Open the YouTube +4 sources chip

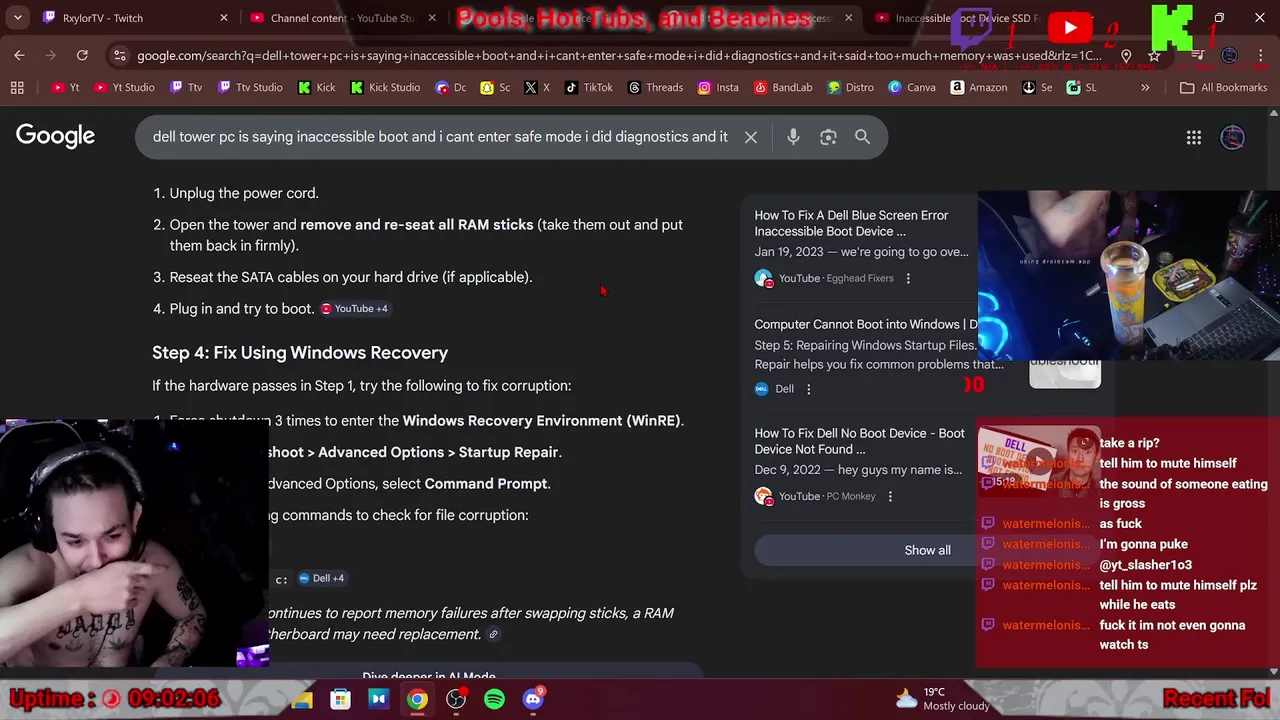pyautogui.click(x=354, y=309)
